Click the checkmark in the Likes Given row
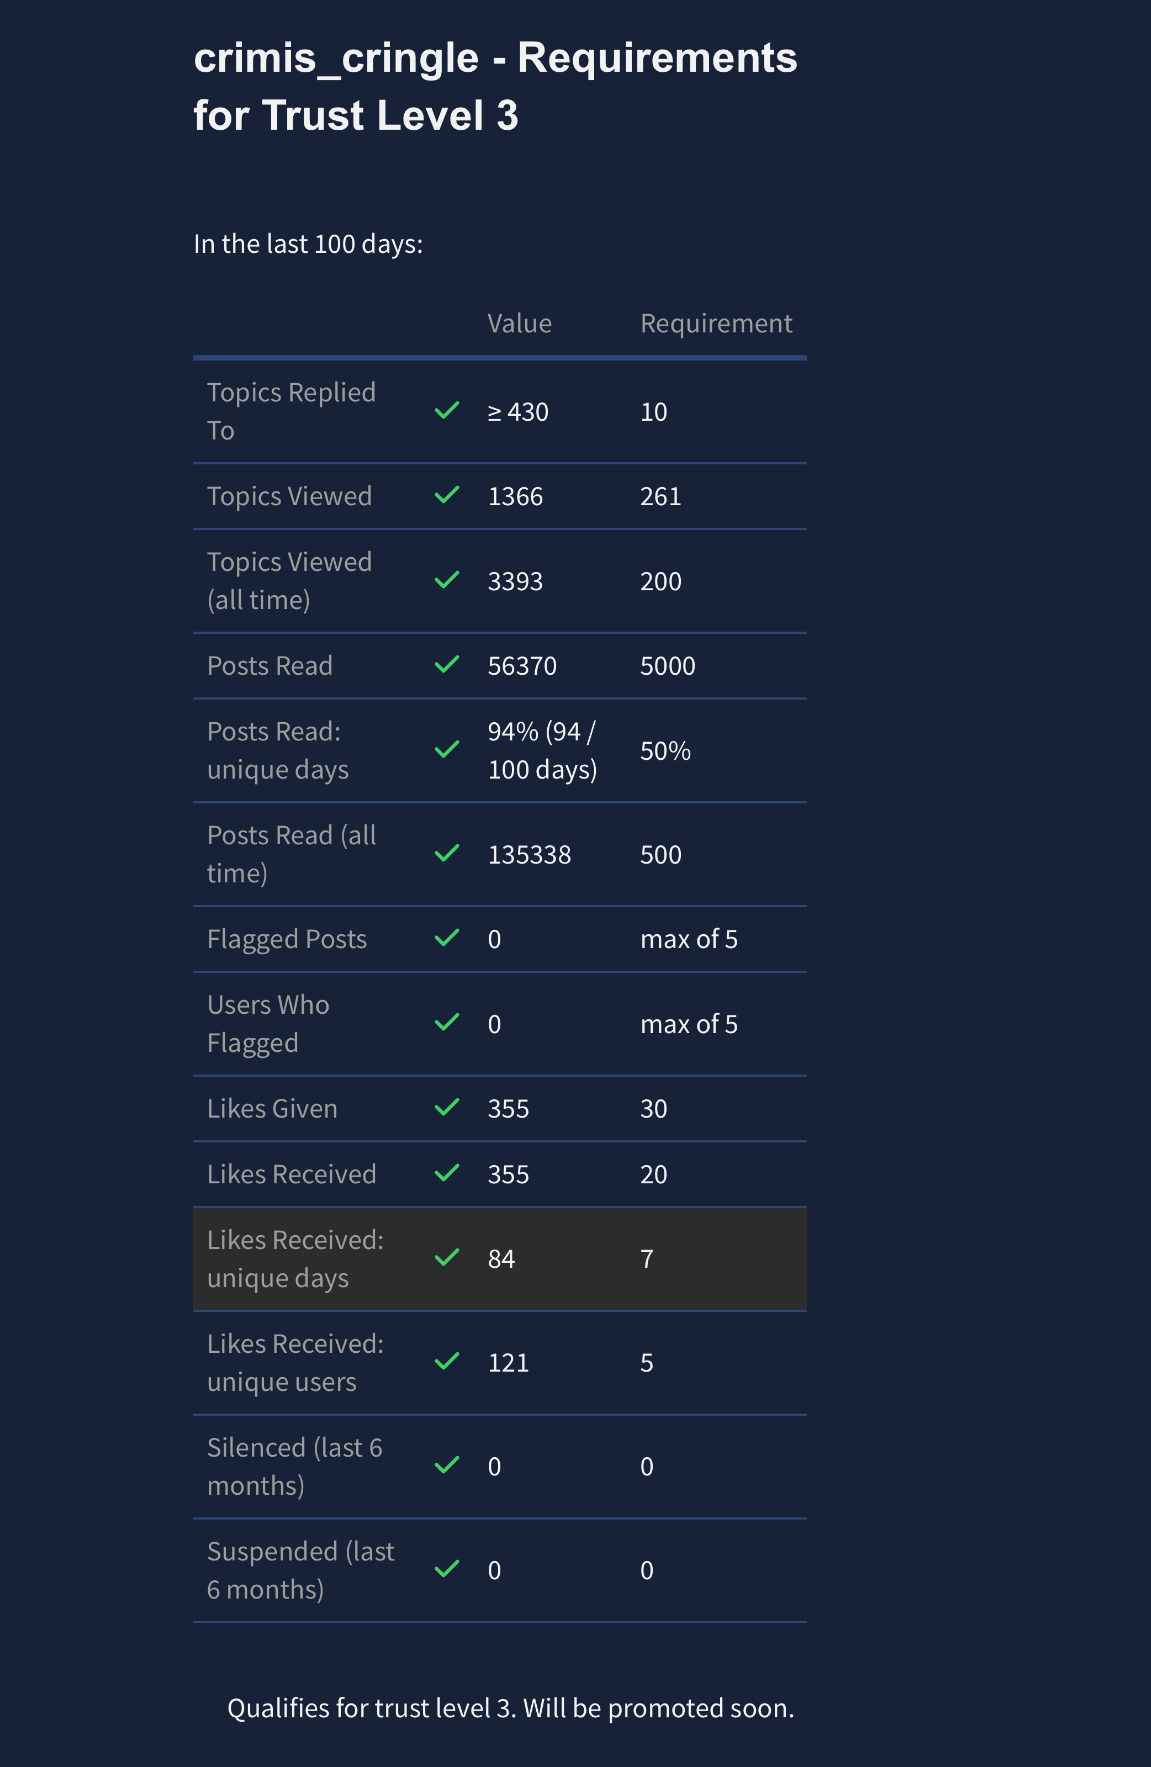 point(447,1108)
